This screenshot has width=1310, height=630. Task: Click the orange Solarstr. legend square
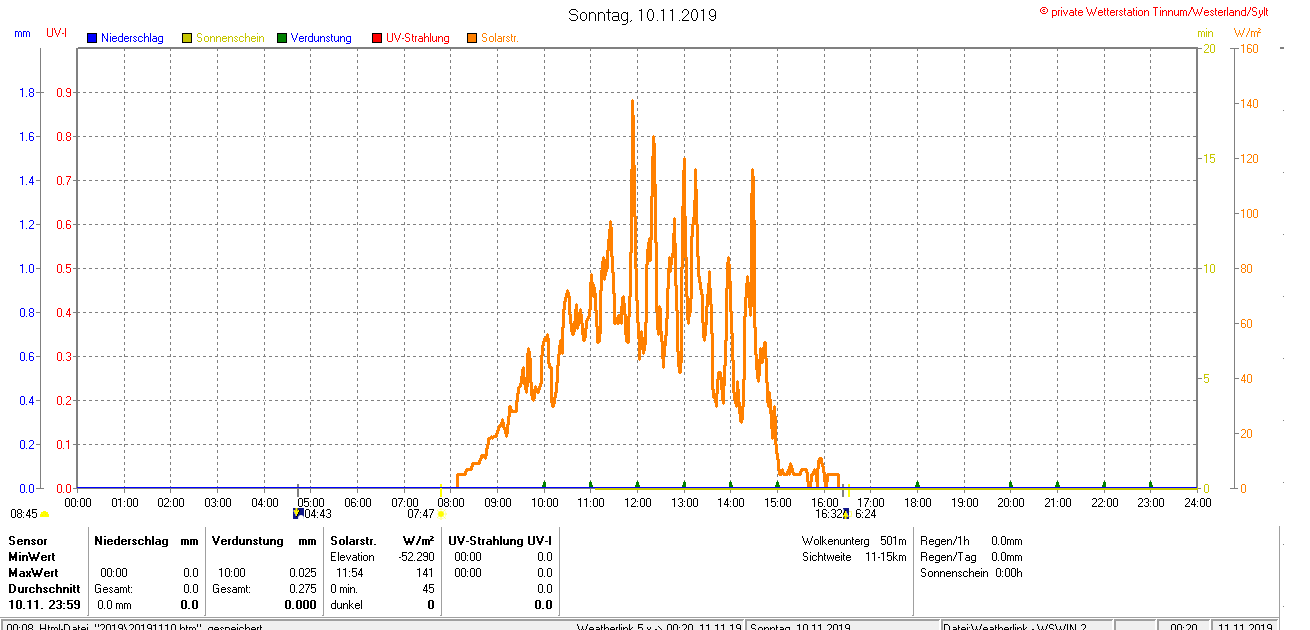pos(472,38)
